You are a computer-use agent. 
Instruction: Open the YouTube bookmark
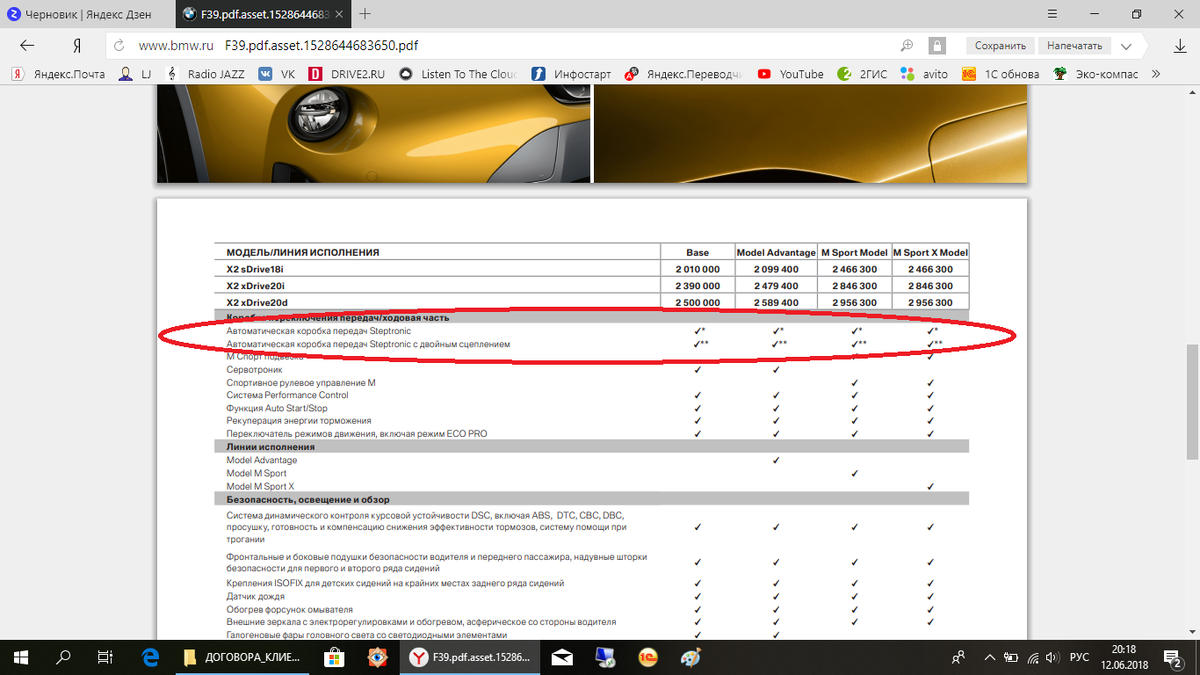[791, 74]
